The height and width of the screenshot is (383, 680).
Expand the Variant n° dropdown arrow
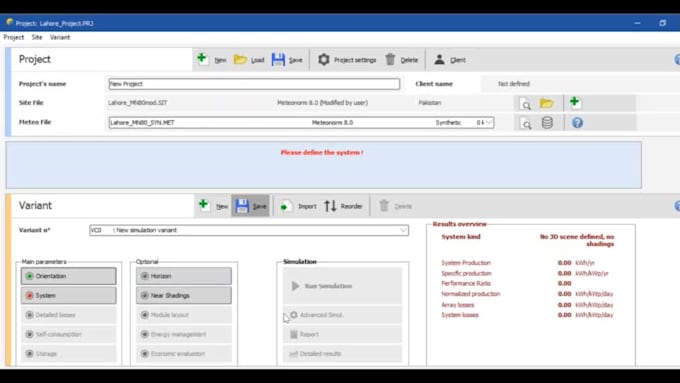403,230
